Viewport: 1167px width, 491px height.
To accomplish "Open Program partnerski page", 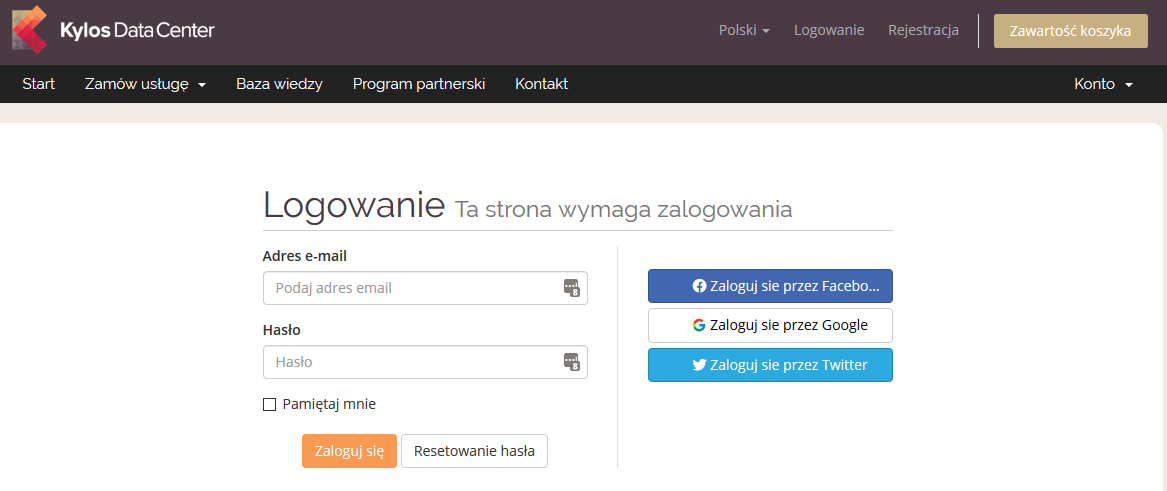I will tap(419, 84).
